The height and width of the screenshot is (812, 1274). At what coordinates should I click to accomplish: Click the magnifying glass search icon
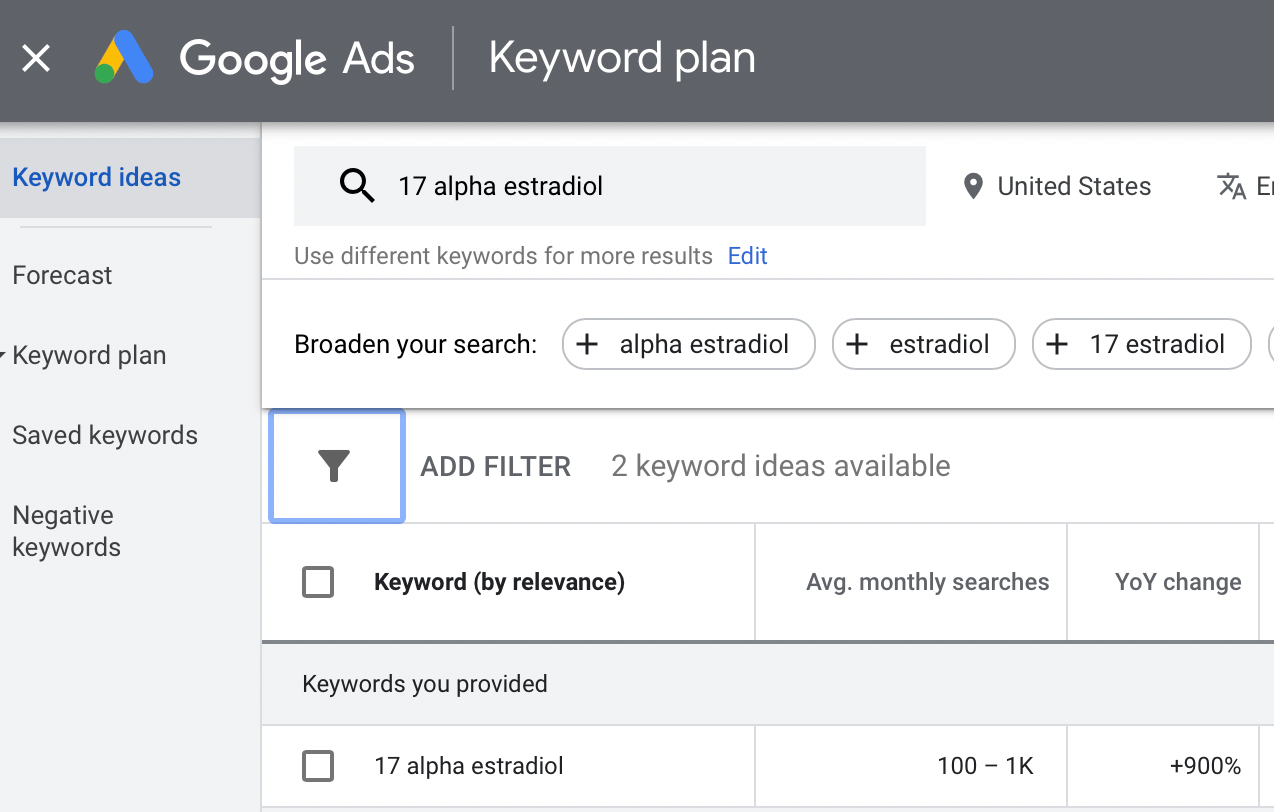357,186
